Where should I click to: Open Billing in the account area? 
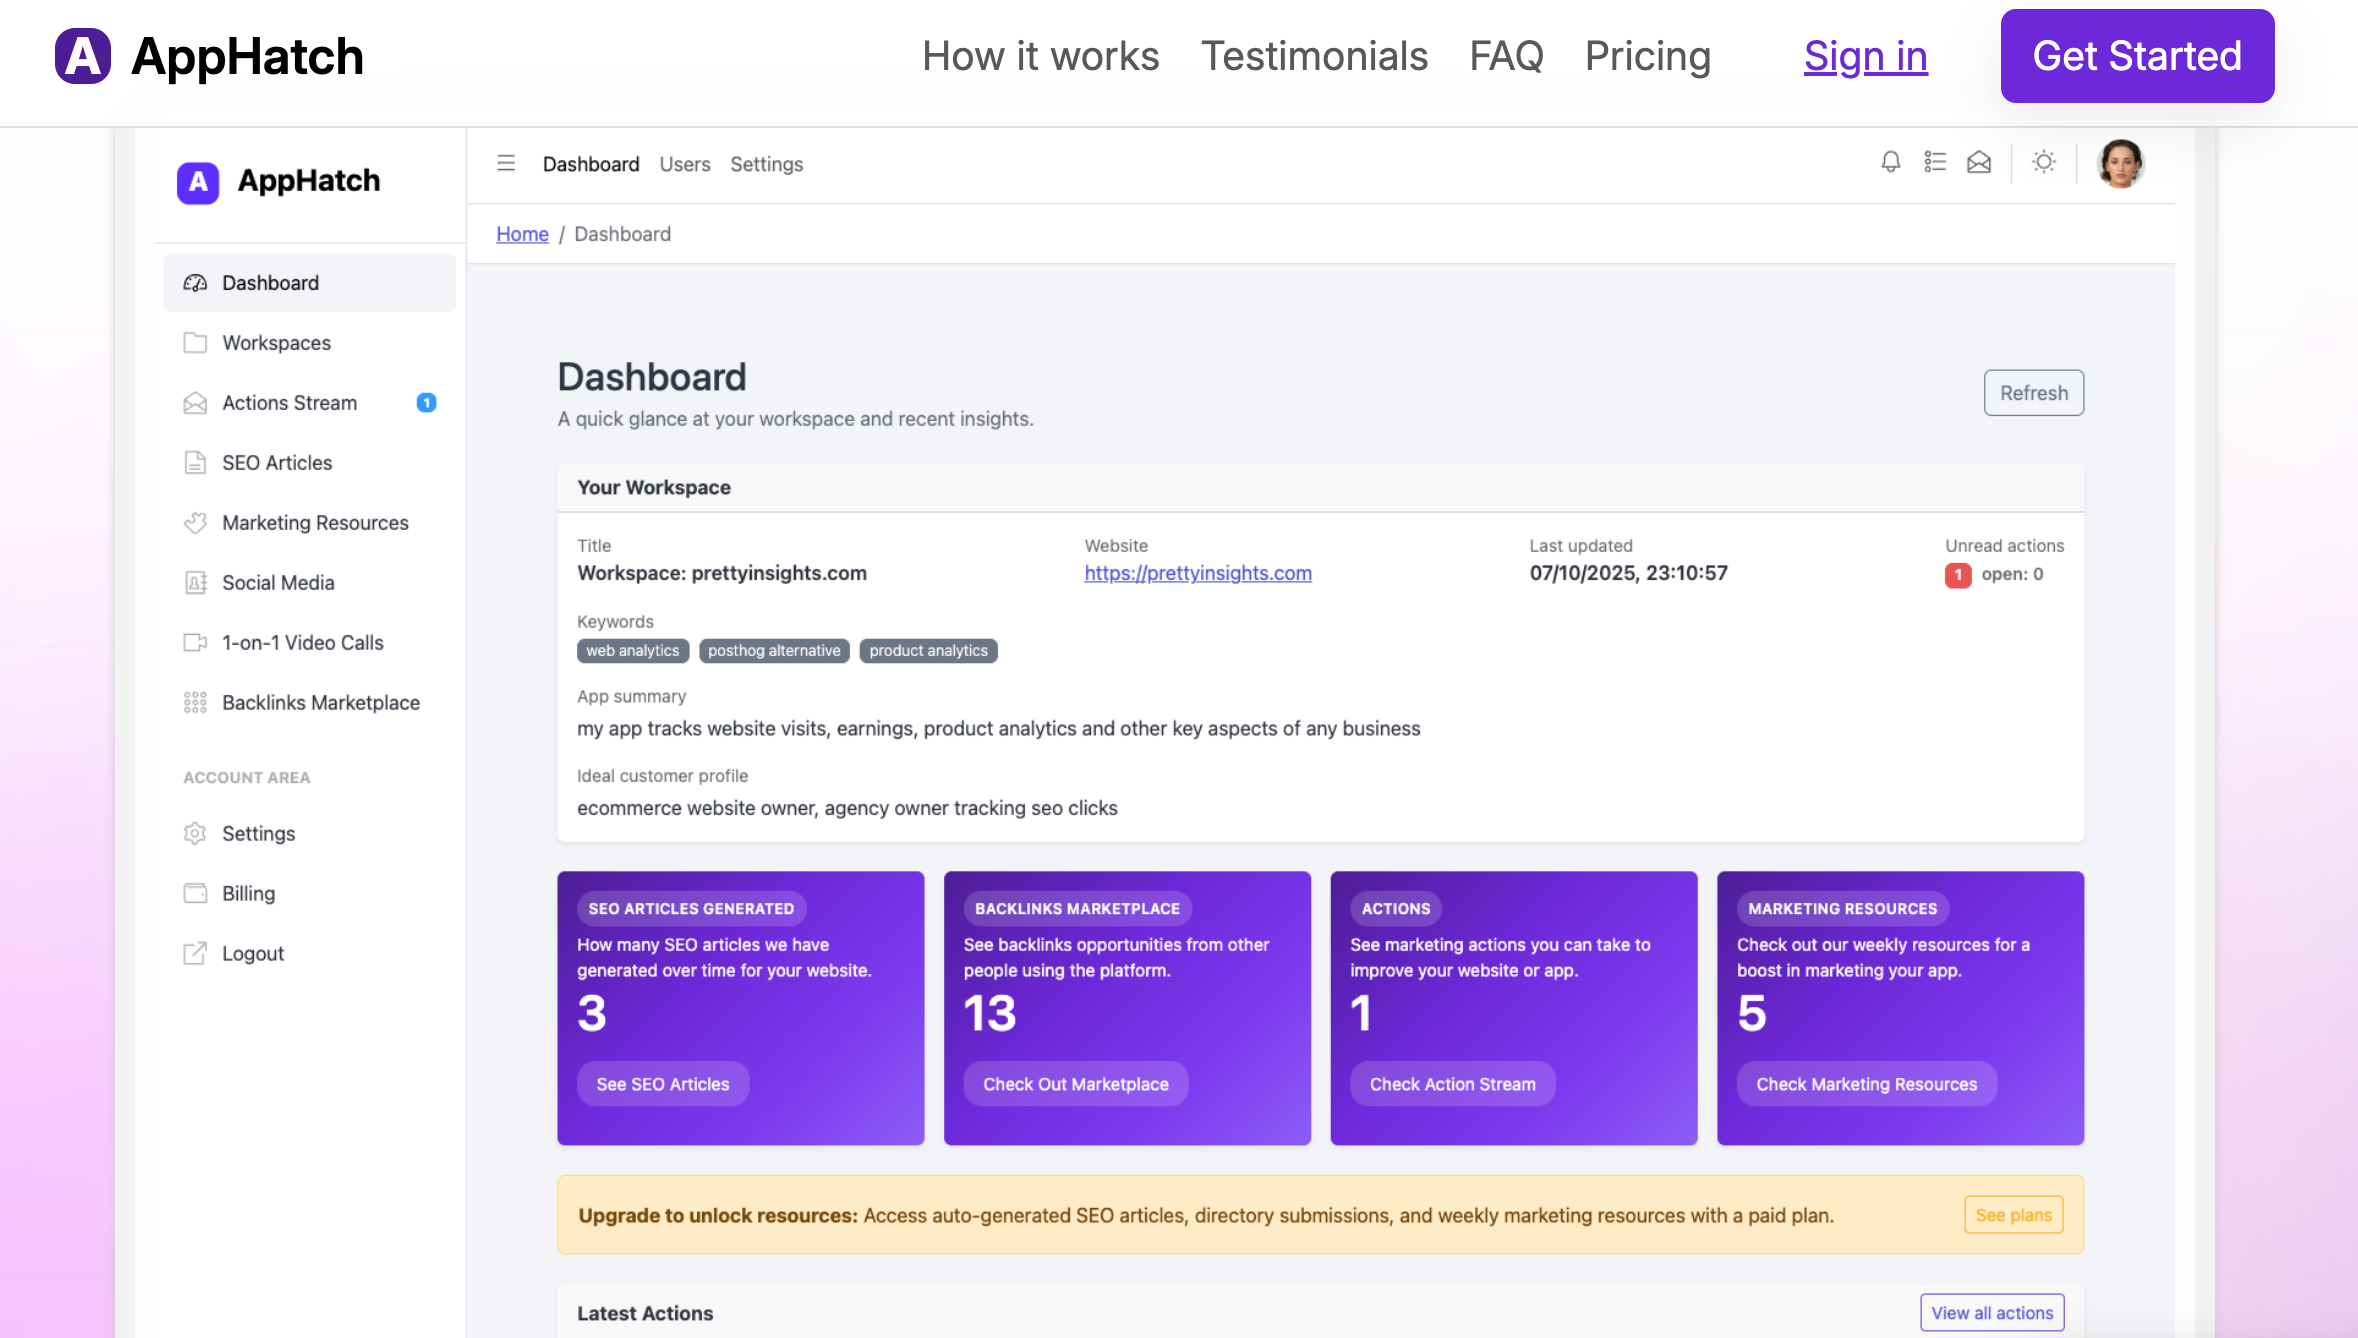coord(248,894)
